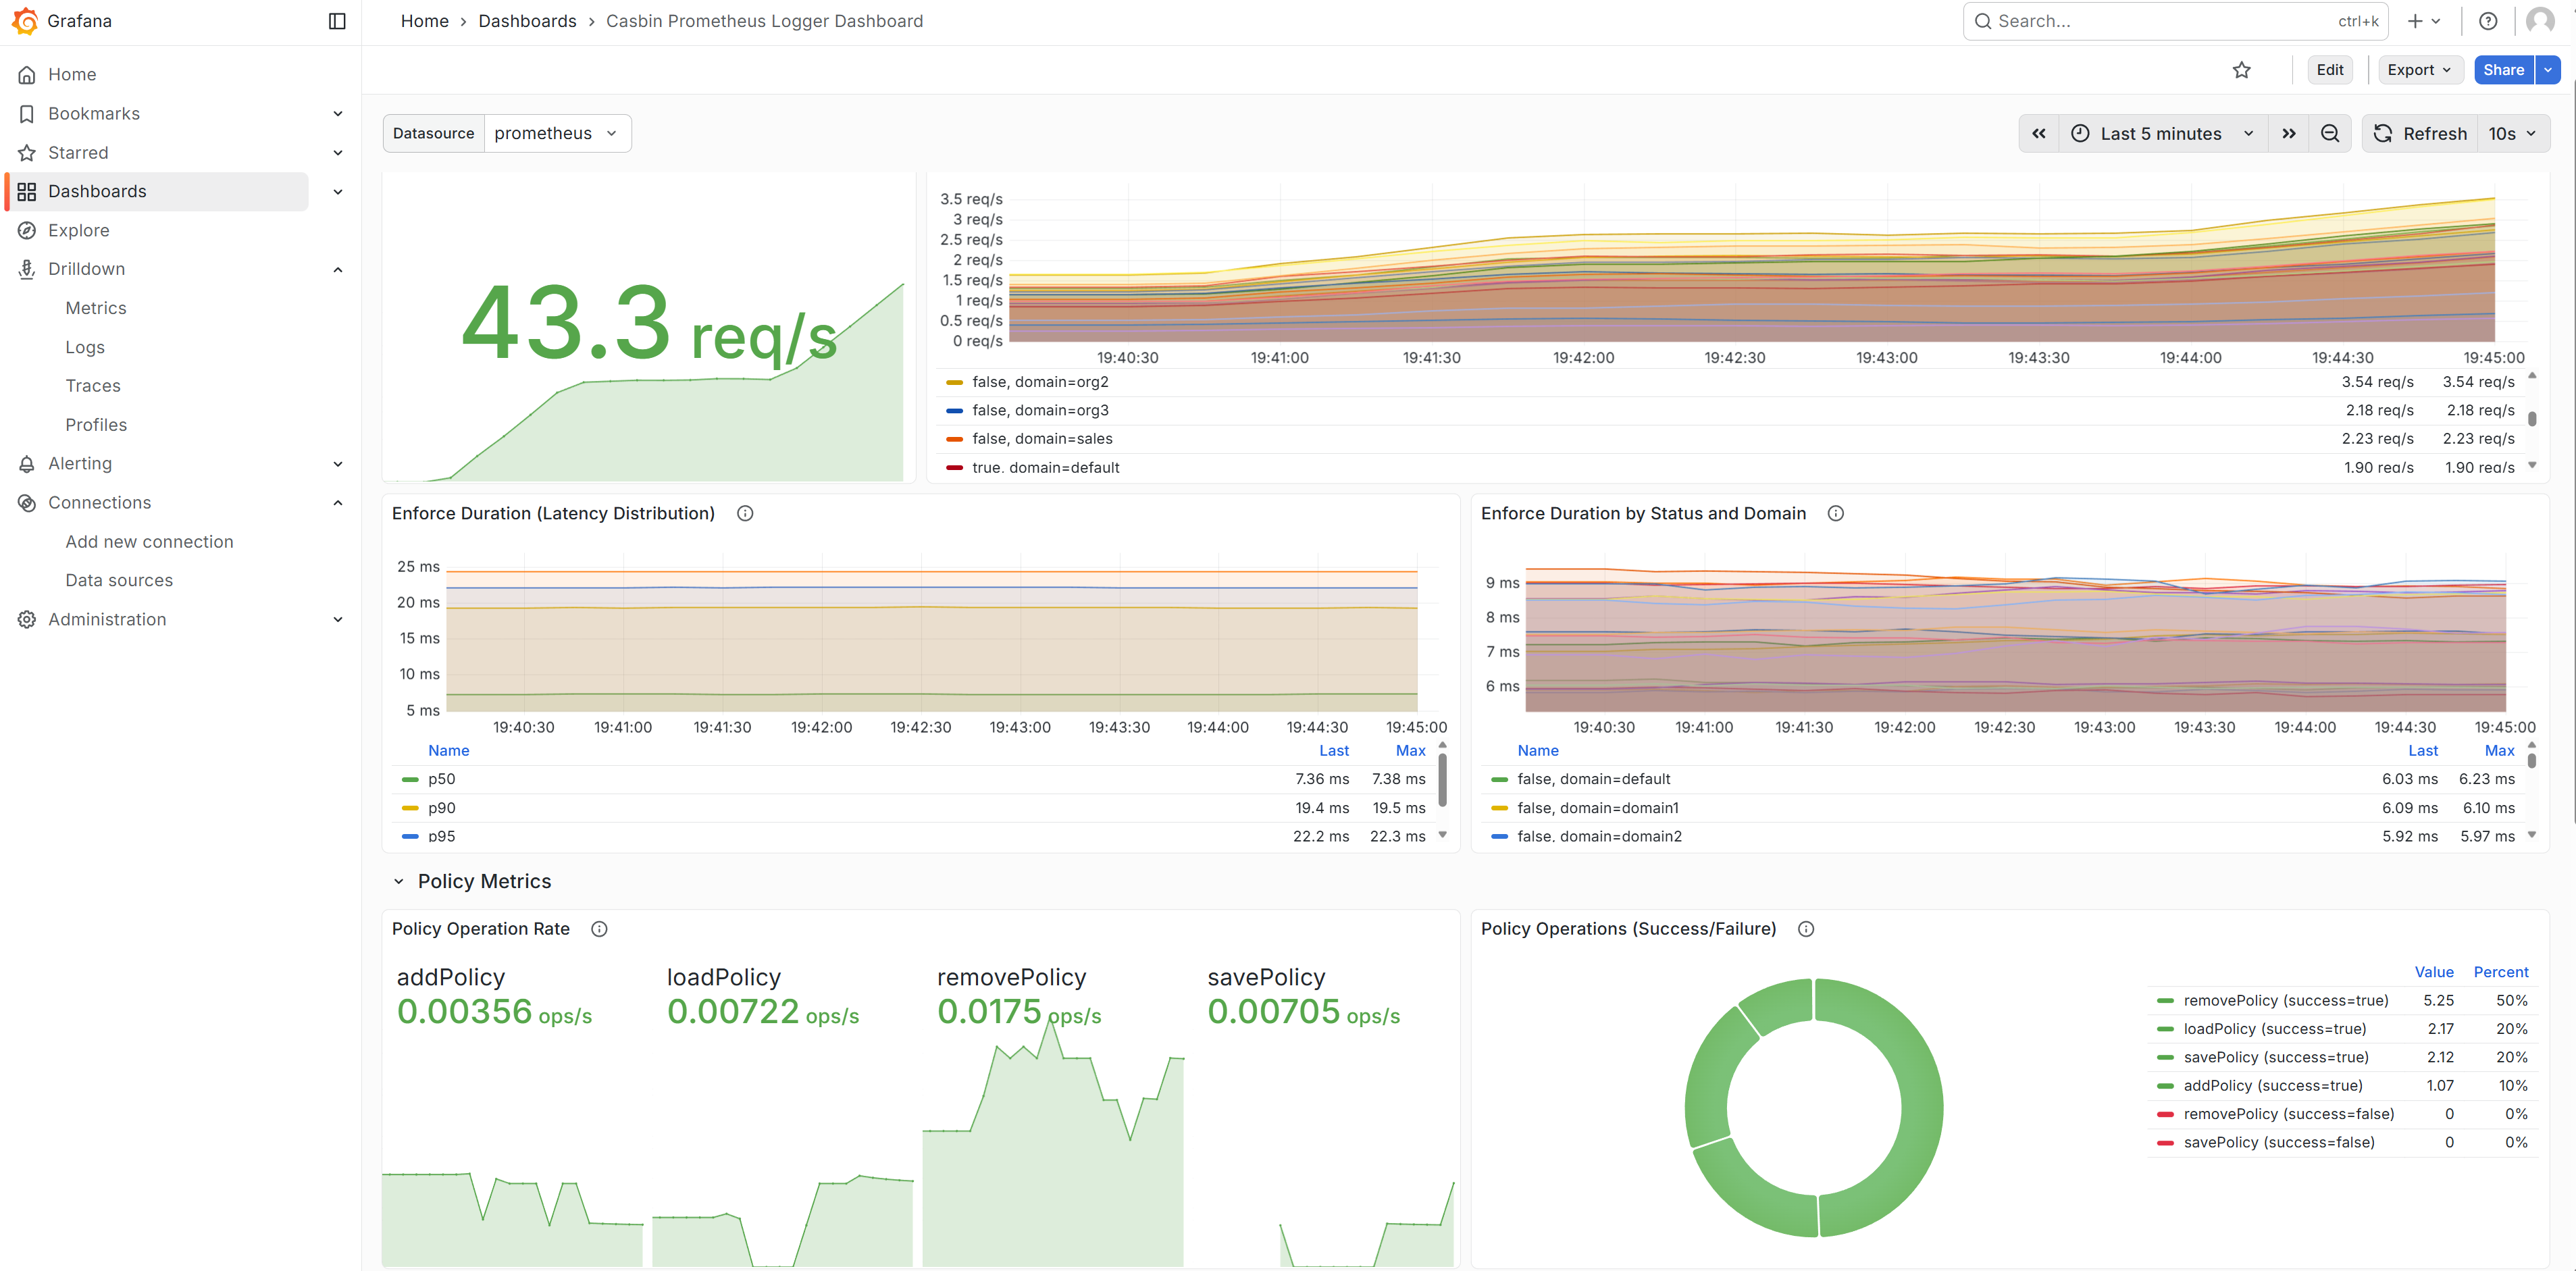Click the Home house icon in sidebar

click(27, 75)
